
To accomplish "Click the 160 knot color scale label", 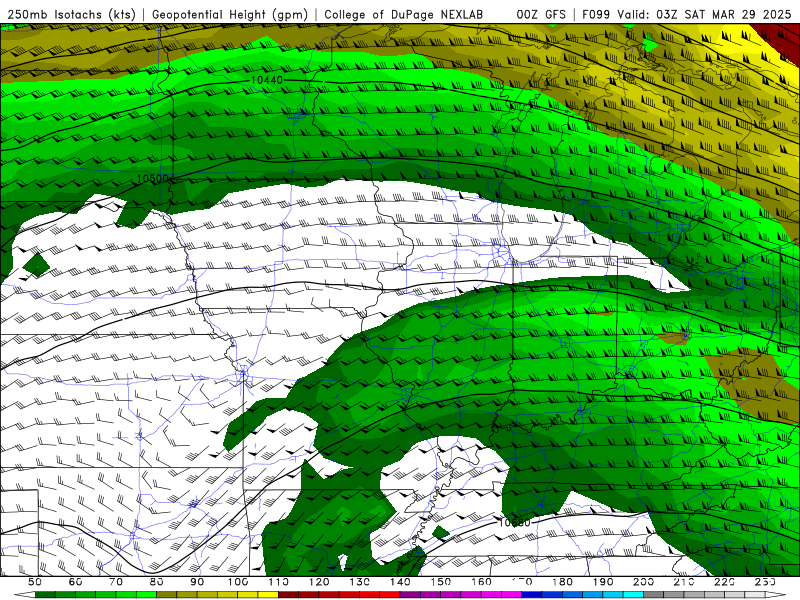I will coord(481,582).
